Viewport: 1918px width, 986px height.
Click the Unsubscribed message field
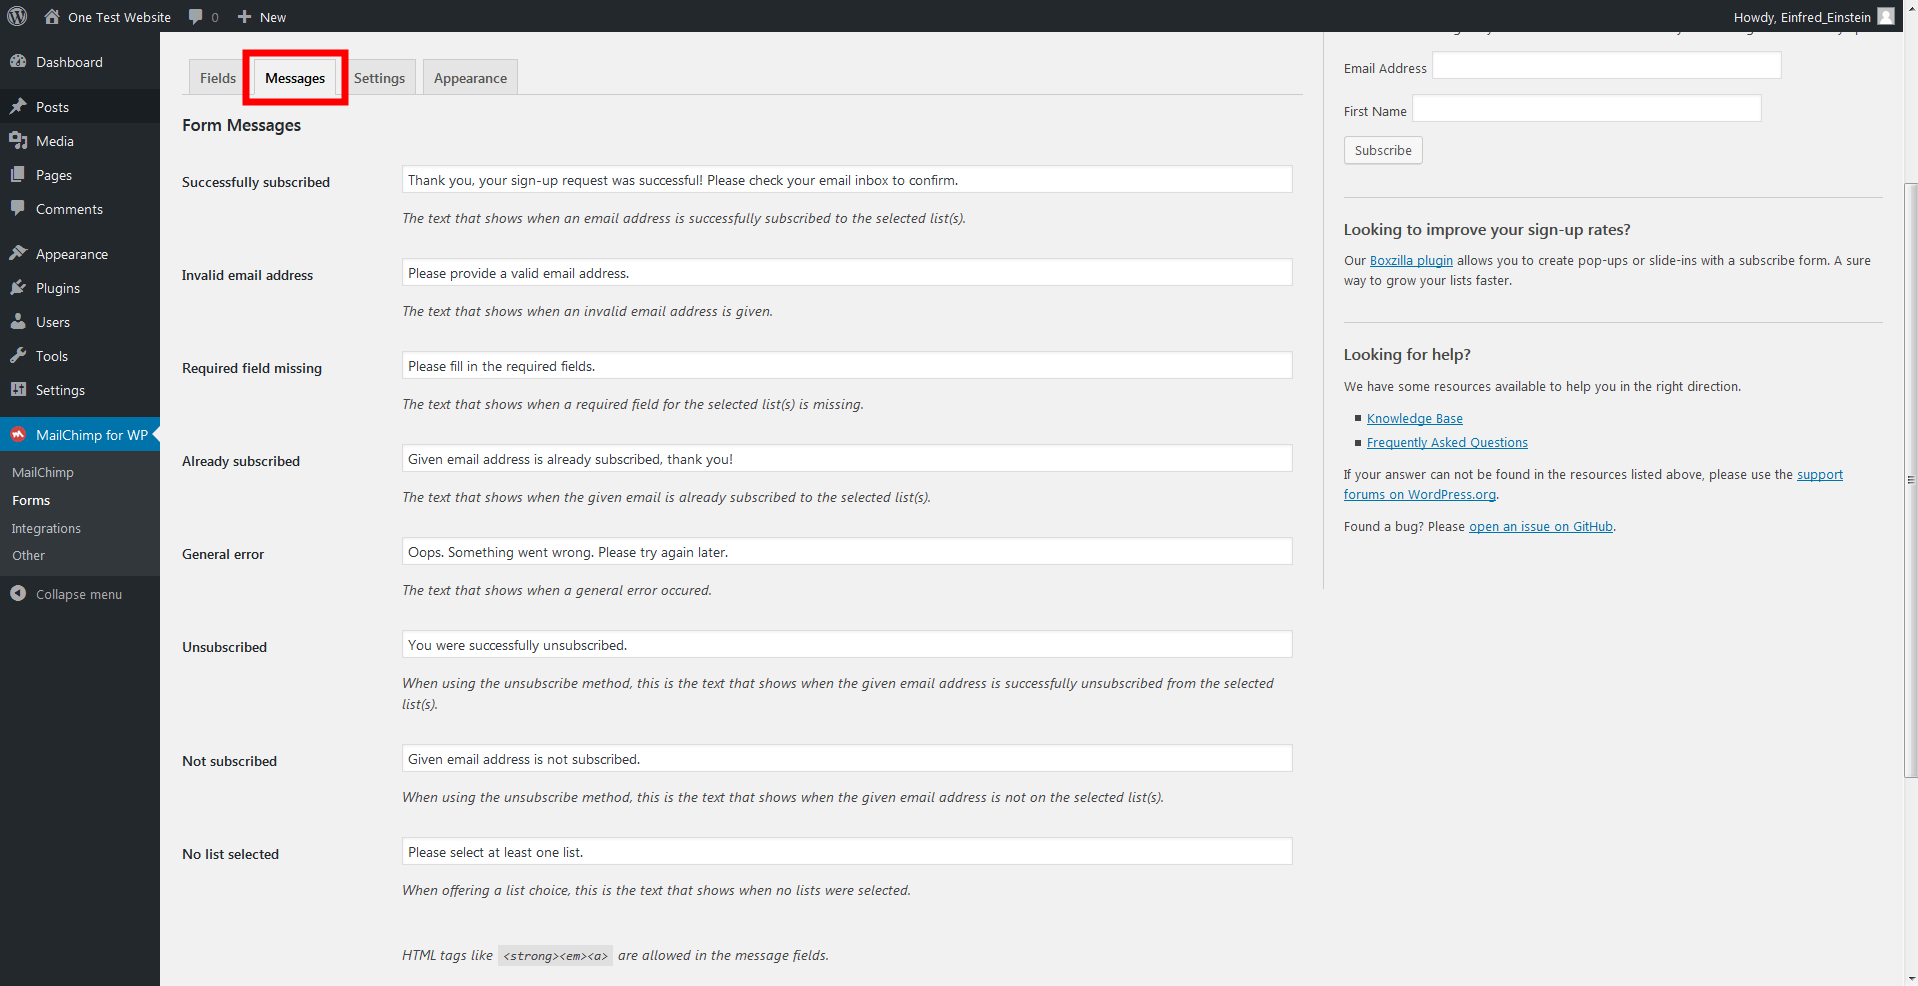(x=847, y=645)
